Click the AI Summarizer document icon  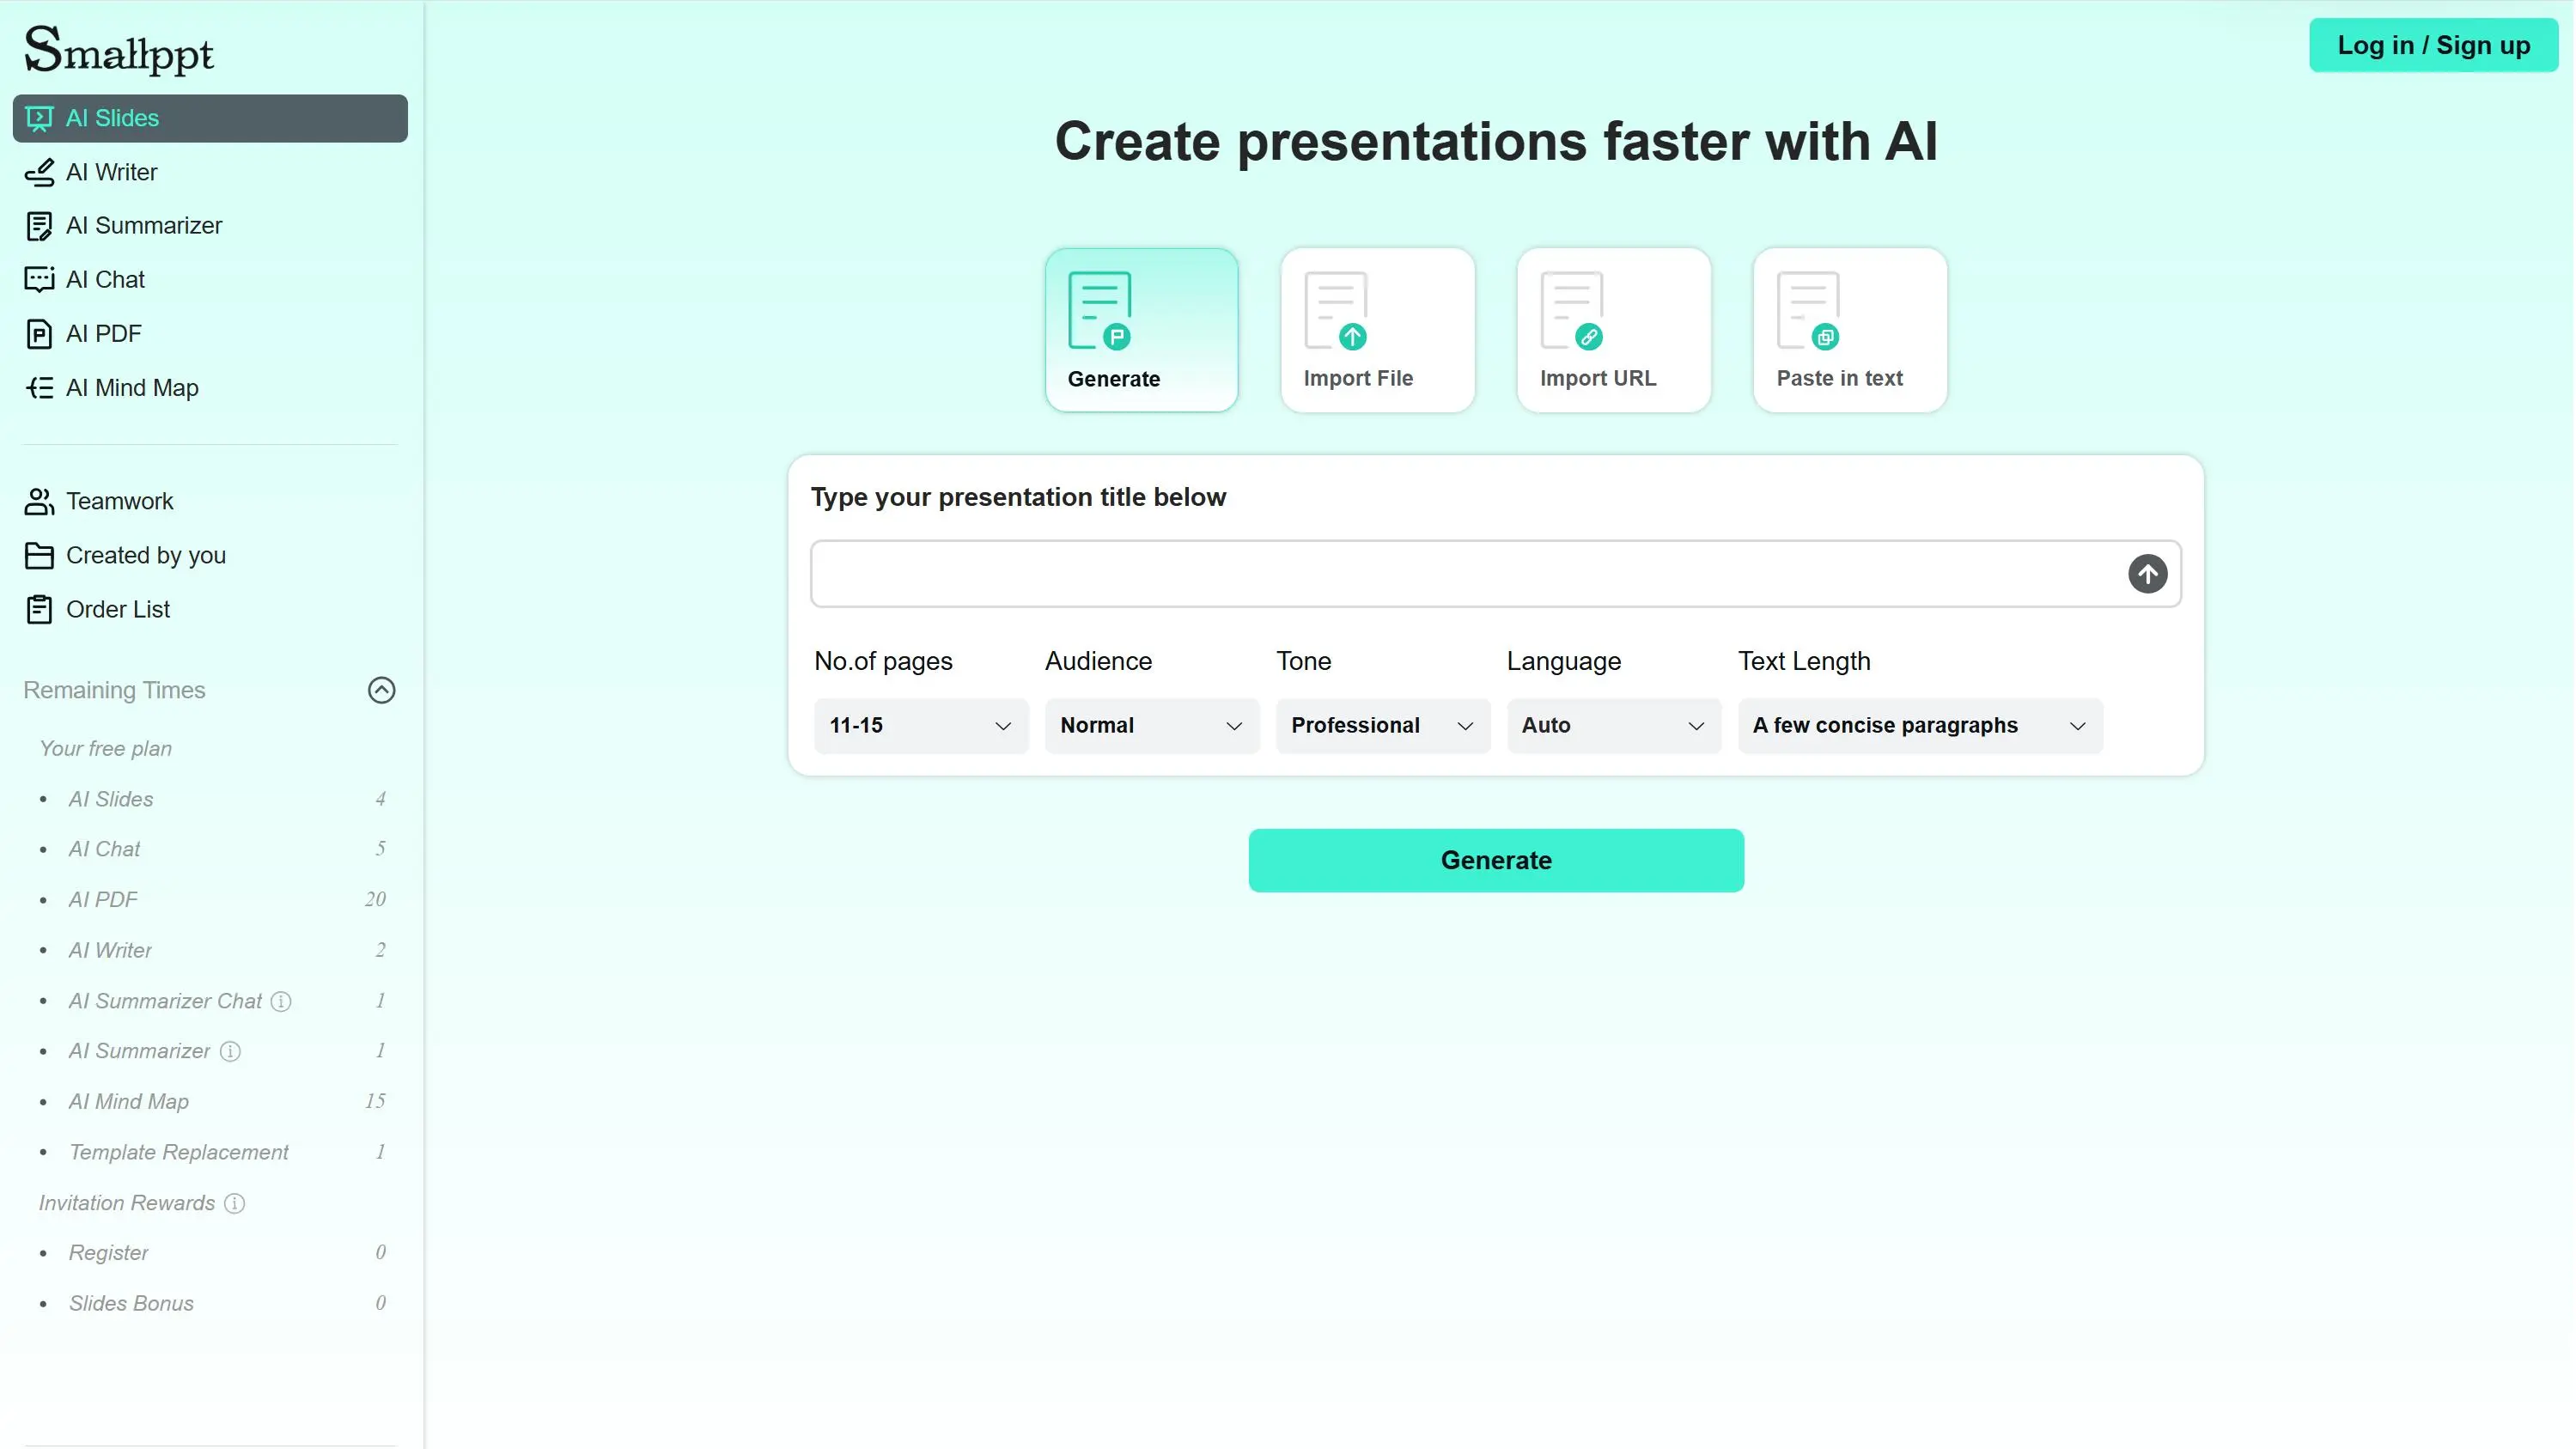click(39, 226)
